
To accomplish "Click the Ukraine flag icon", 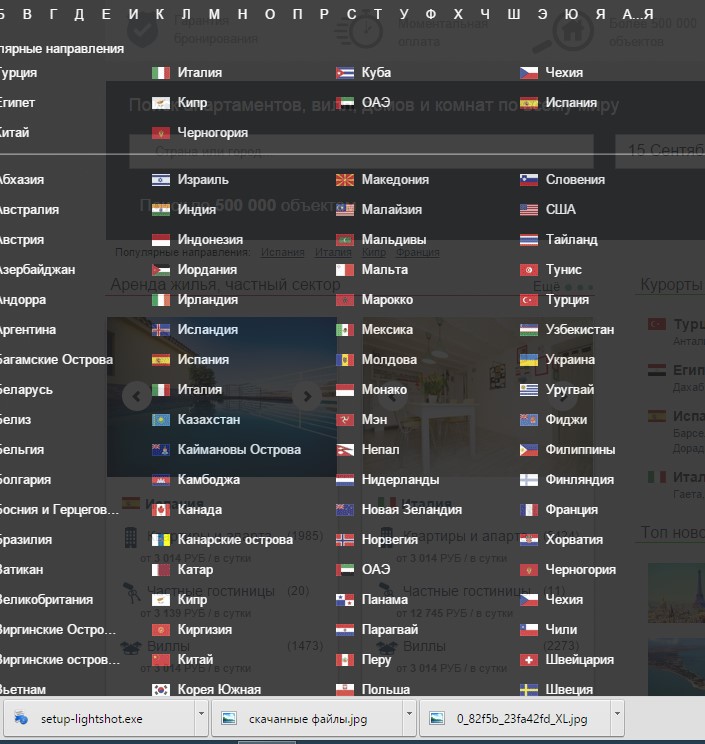I will (x=529, y=360).
